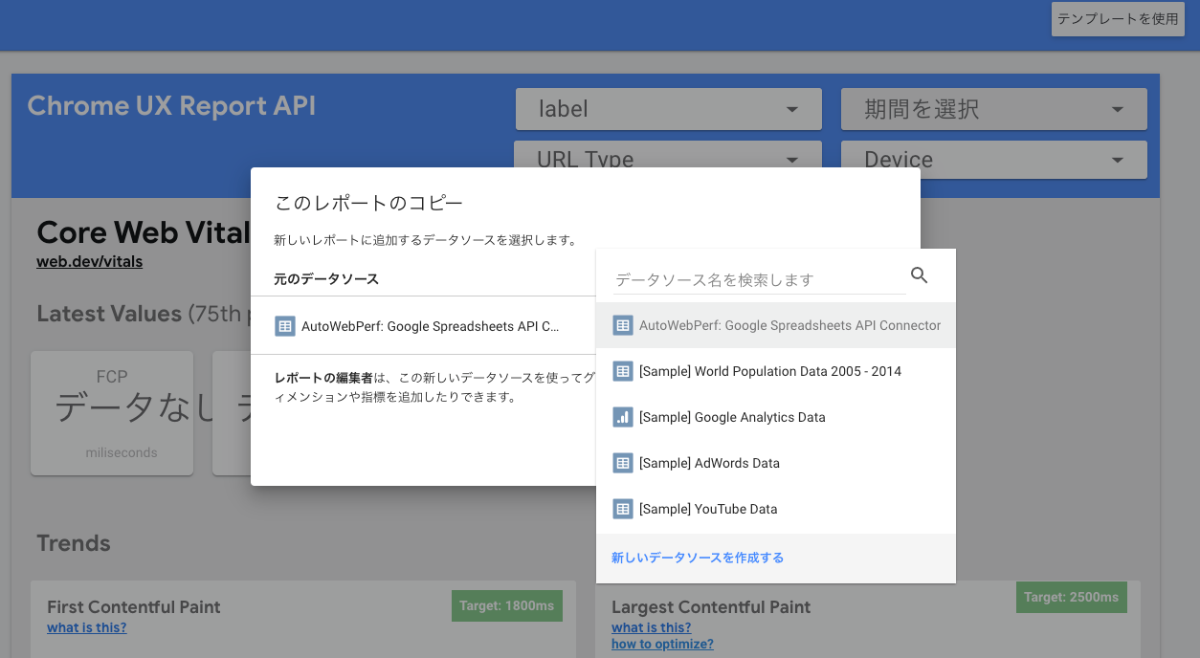1200x658 pixels.
Task: Open First Contentful Paint what is this? link
Action: click(87, 628)
